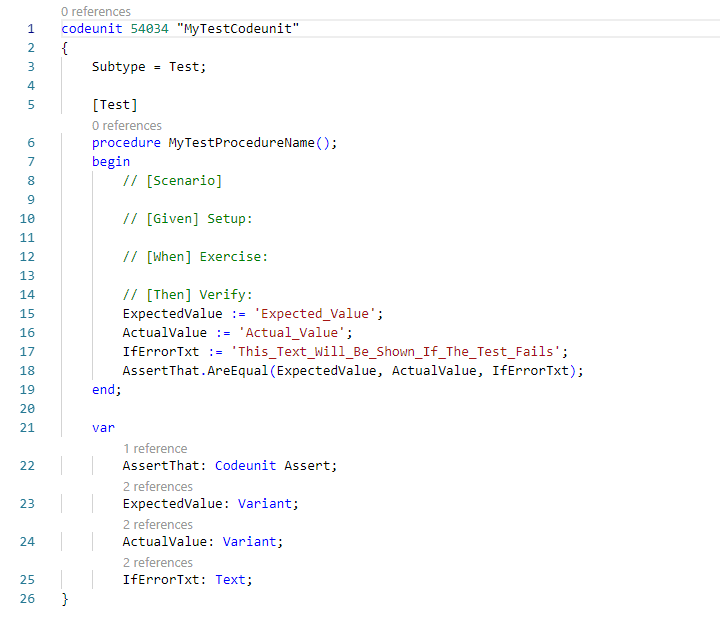The height and width of the screenshot is (632, 720).
Task: Click the Codeunit type keyword on line 22
Action: 245,466
